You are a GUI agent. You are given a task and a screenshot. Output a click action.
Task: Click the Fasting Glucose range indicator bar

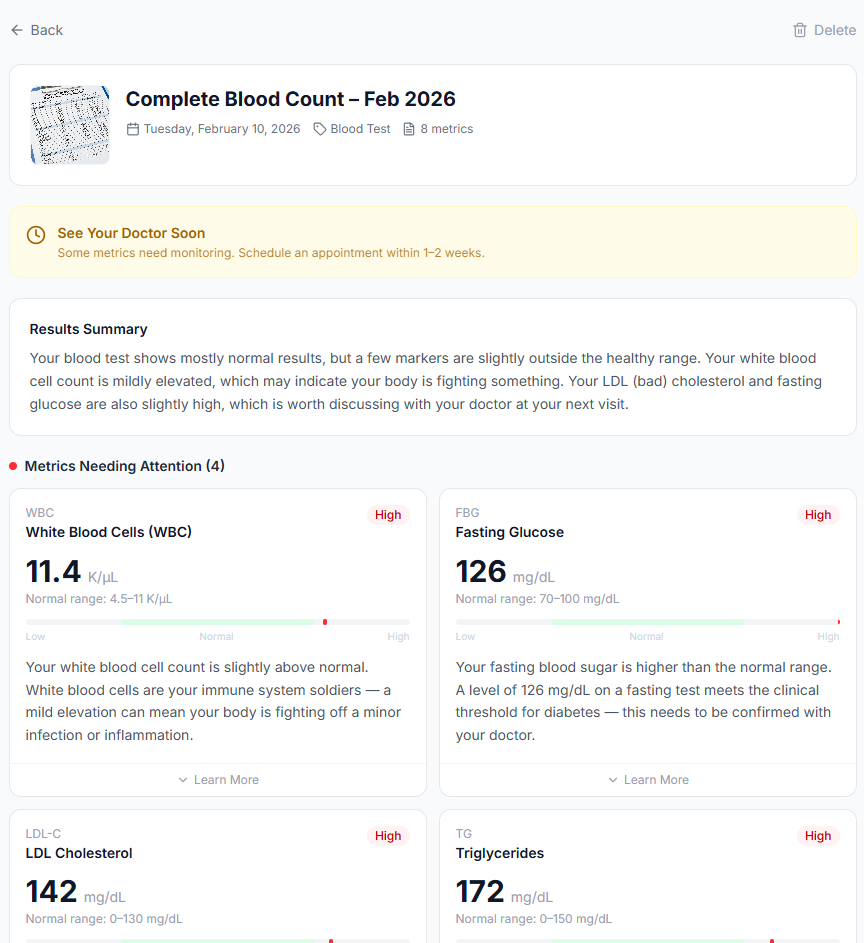tap(648, 622)
